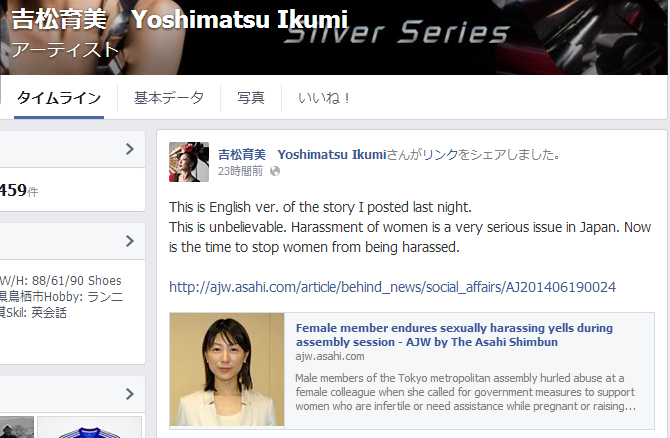Select the いいね！ tab
Image resolution: width=670 pixels, height=438 pixels.
(324, 98)
